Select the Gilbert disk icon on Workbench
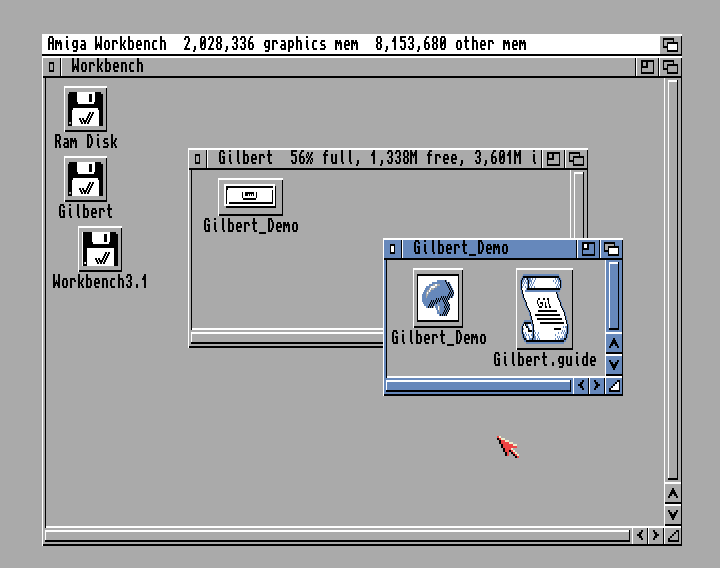Image resolution: width=720 pixels, height=568 pixels. 86,179
